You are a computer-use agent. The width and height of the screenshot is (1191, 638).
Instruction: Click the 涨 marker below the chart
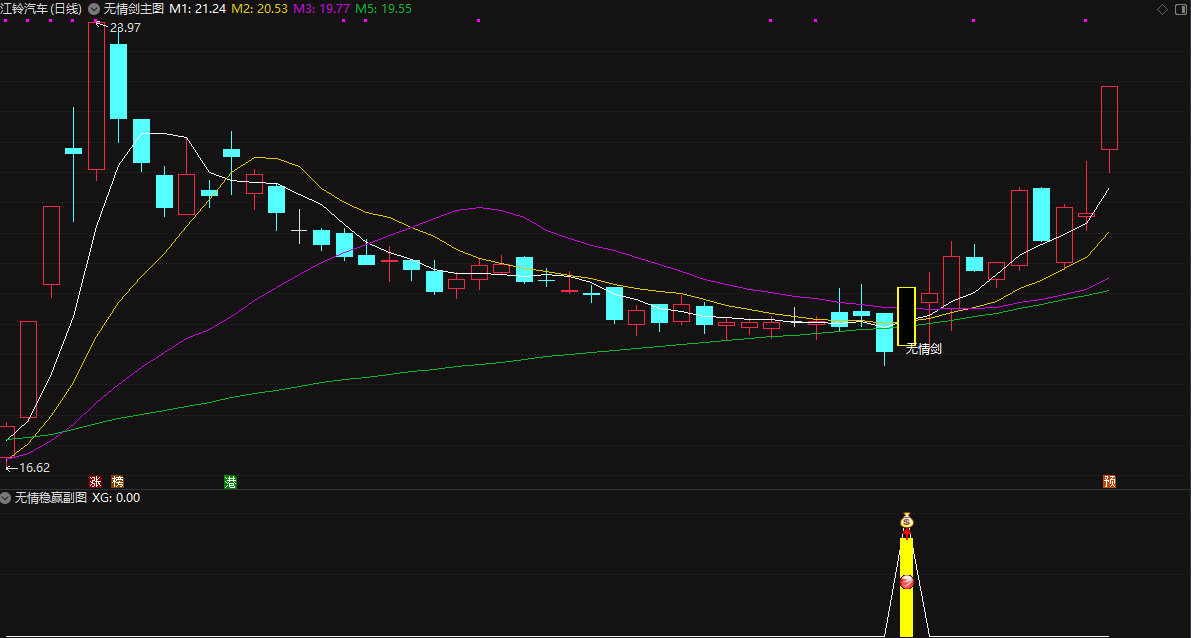(x=95, y=482)
